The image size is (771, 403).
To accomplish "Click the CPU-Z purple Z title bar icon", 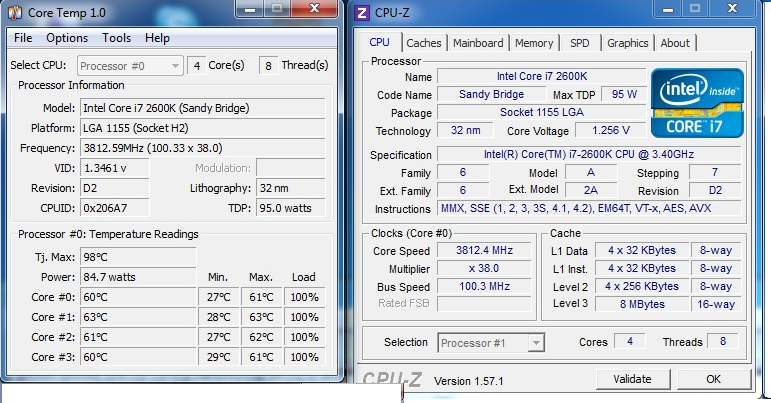I will (x=362, y=12).
